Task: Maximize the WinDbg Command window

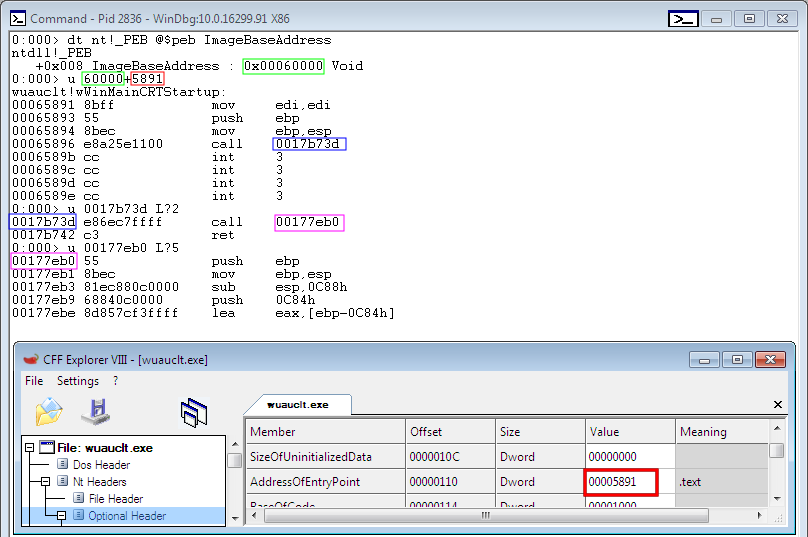Action: pyautogui.click(x=749, y=19)
